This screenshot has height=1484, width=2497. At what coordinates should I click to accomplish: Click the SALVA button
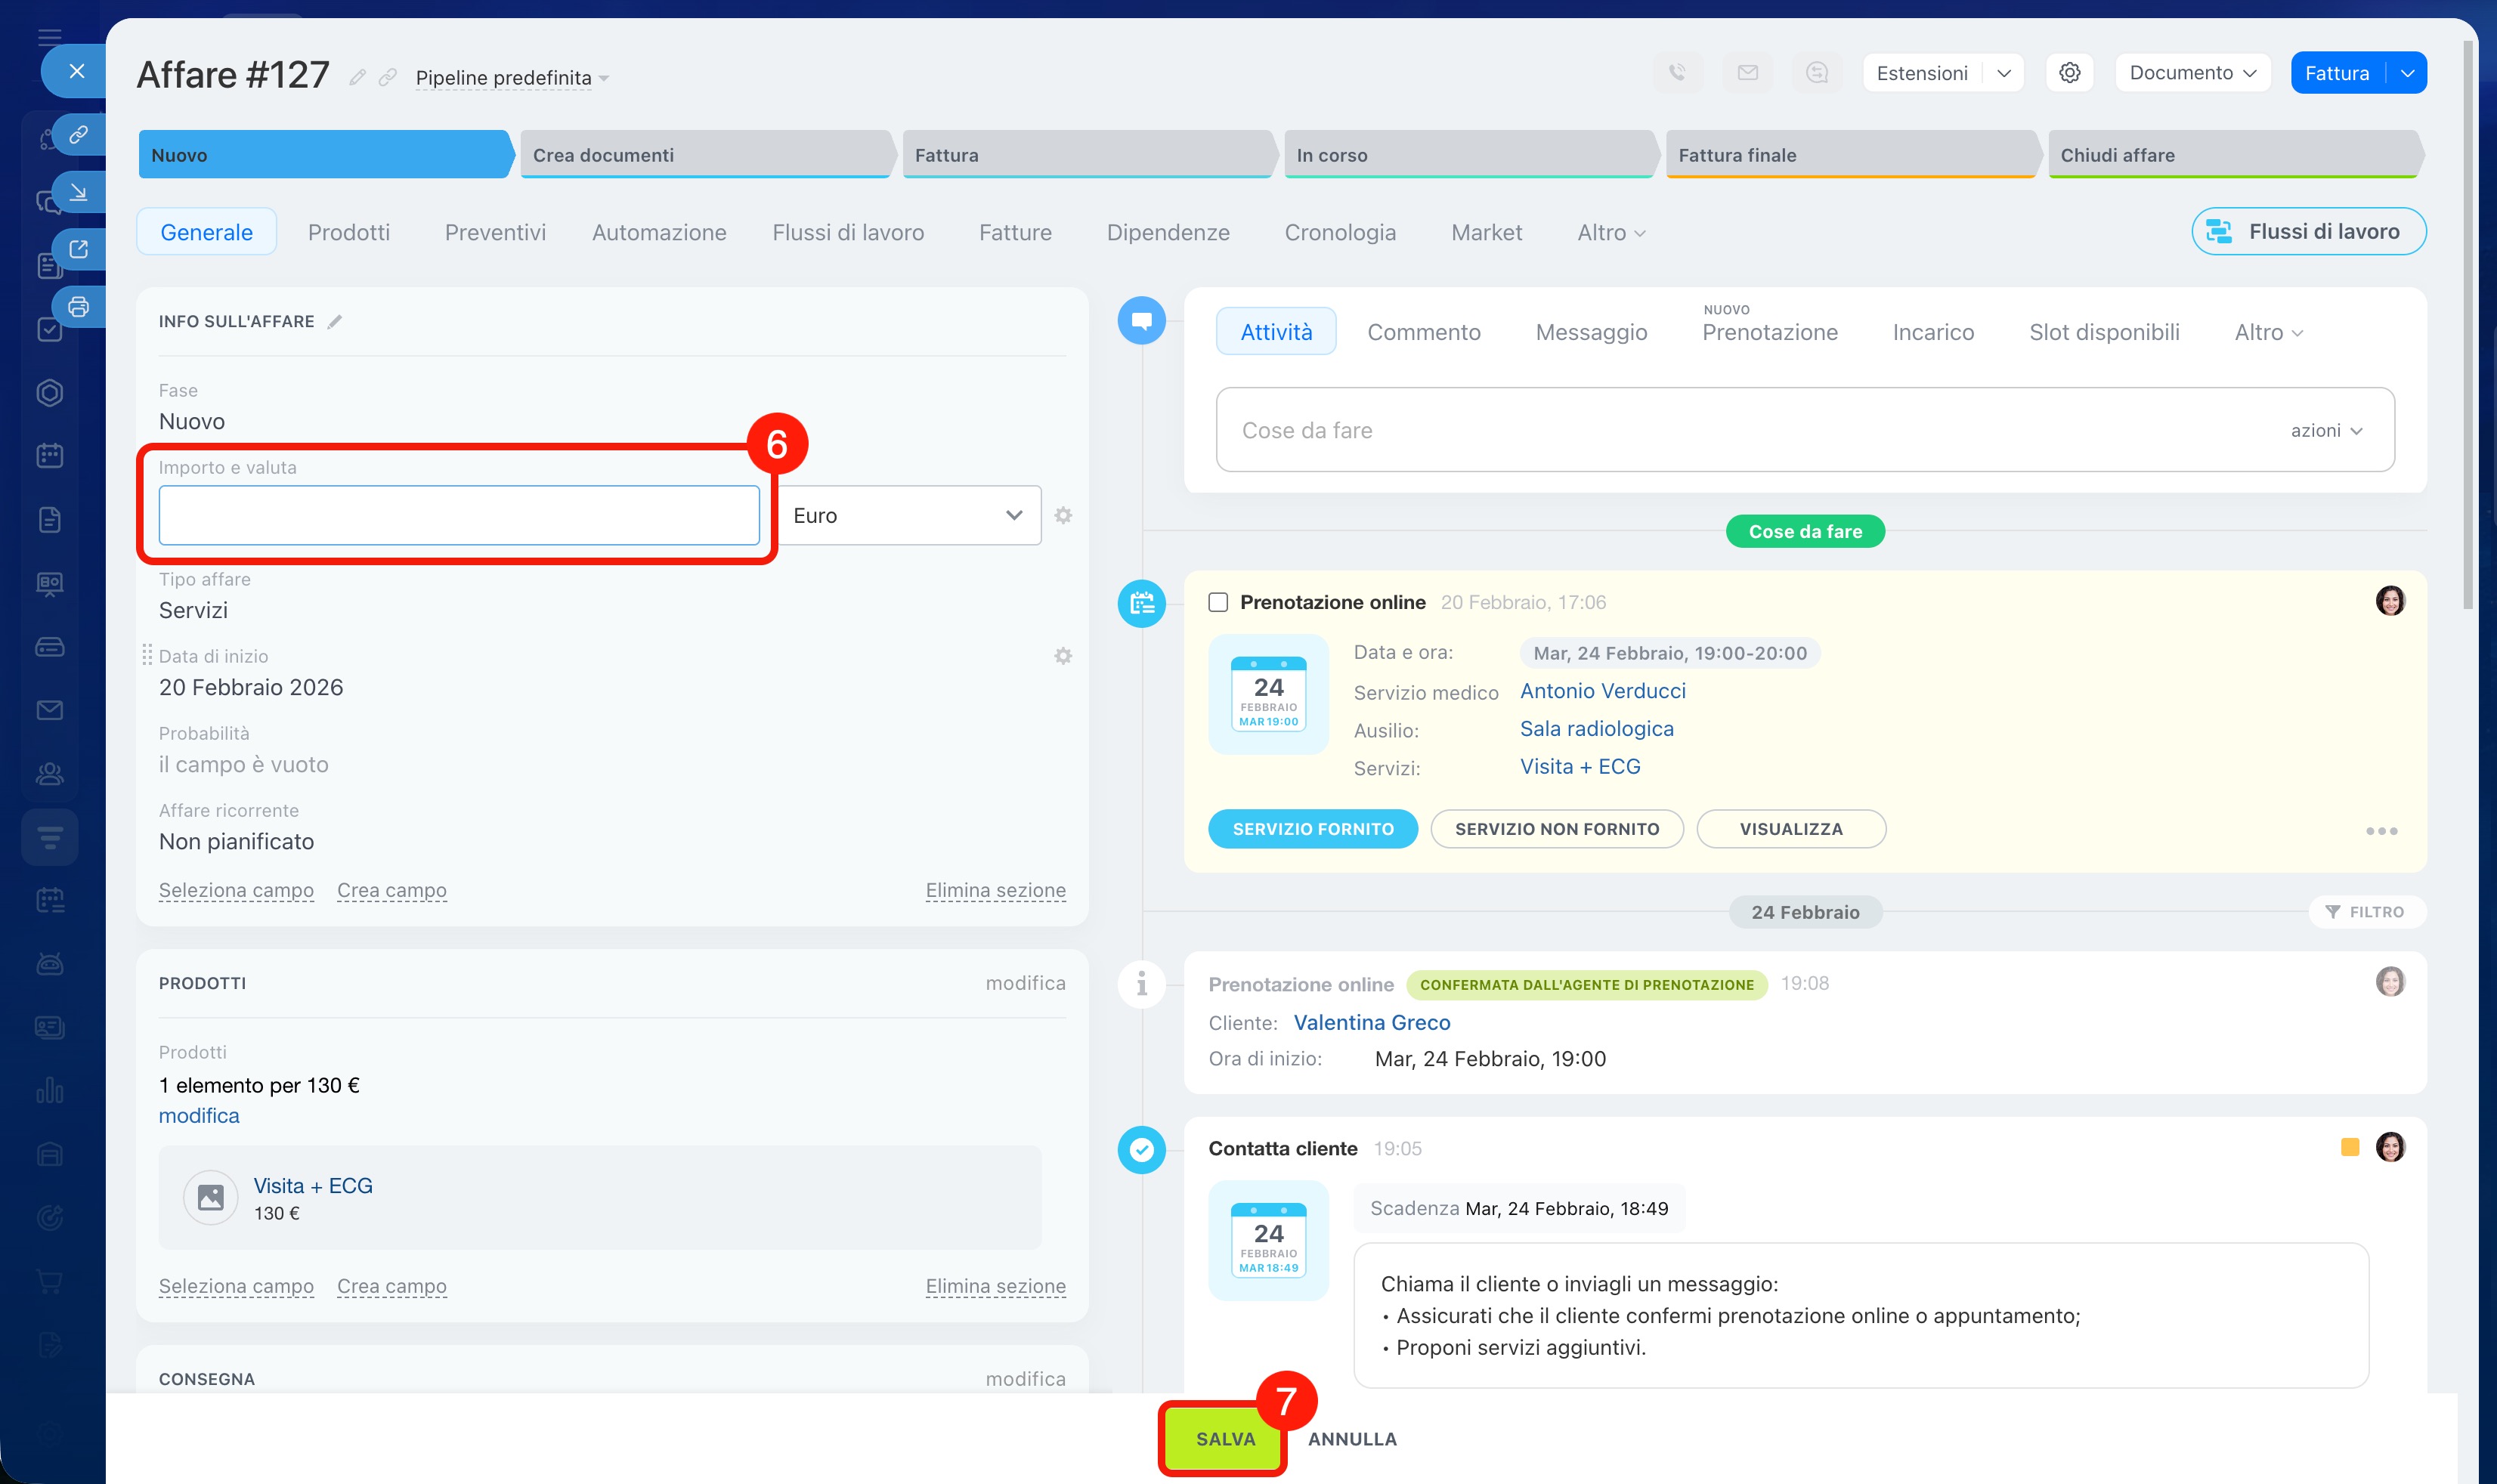1224,1438
